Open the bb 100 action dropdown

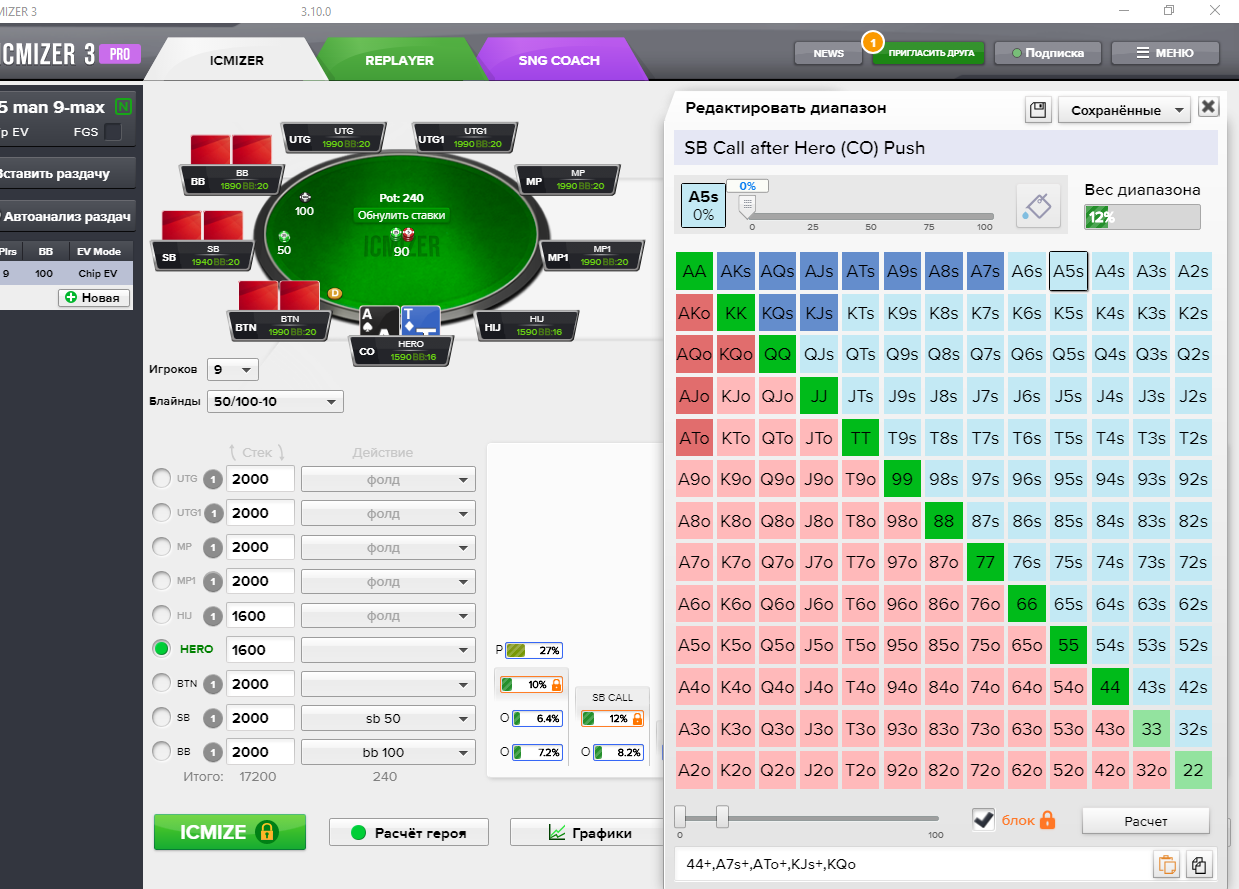(x=388, y=752)
